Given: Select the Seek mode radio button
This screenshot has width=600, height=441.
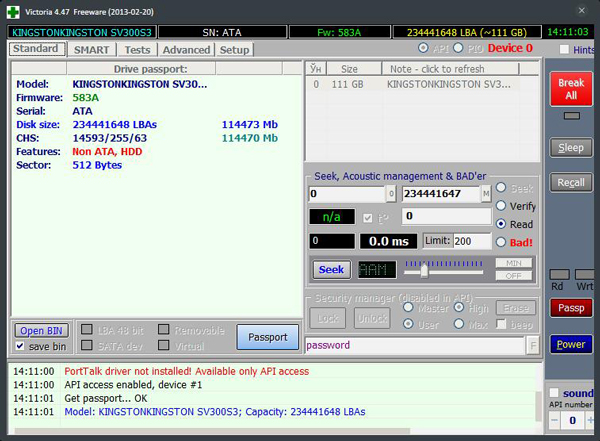Looking at the screenshot, I should point(501,188).
